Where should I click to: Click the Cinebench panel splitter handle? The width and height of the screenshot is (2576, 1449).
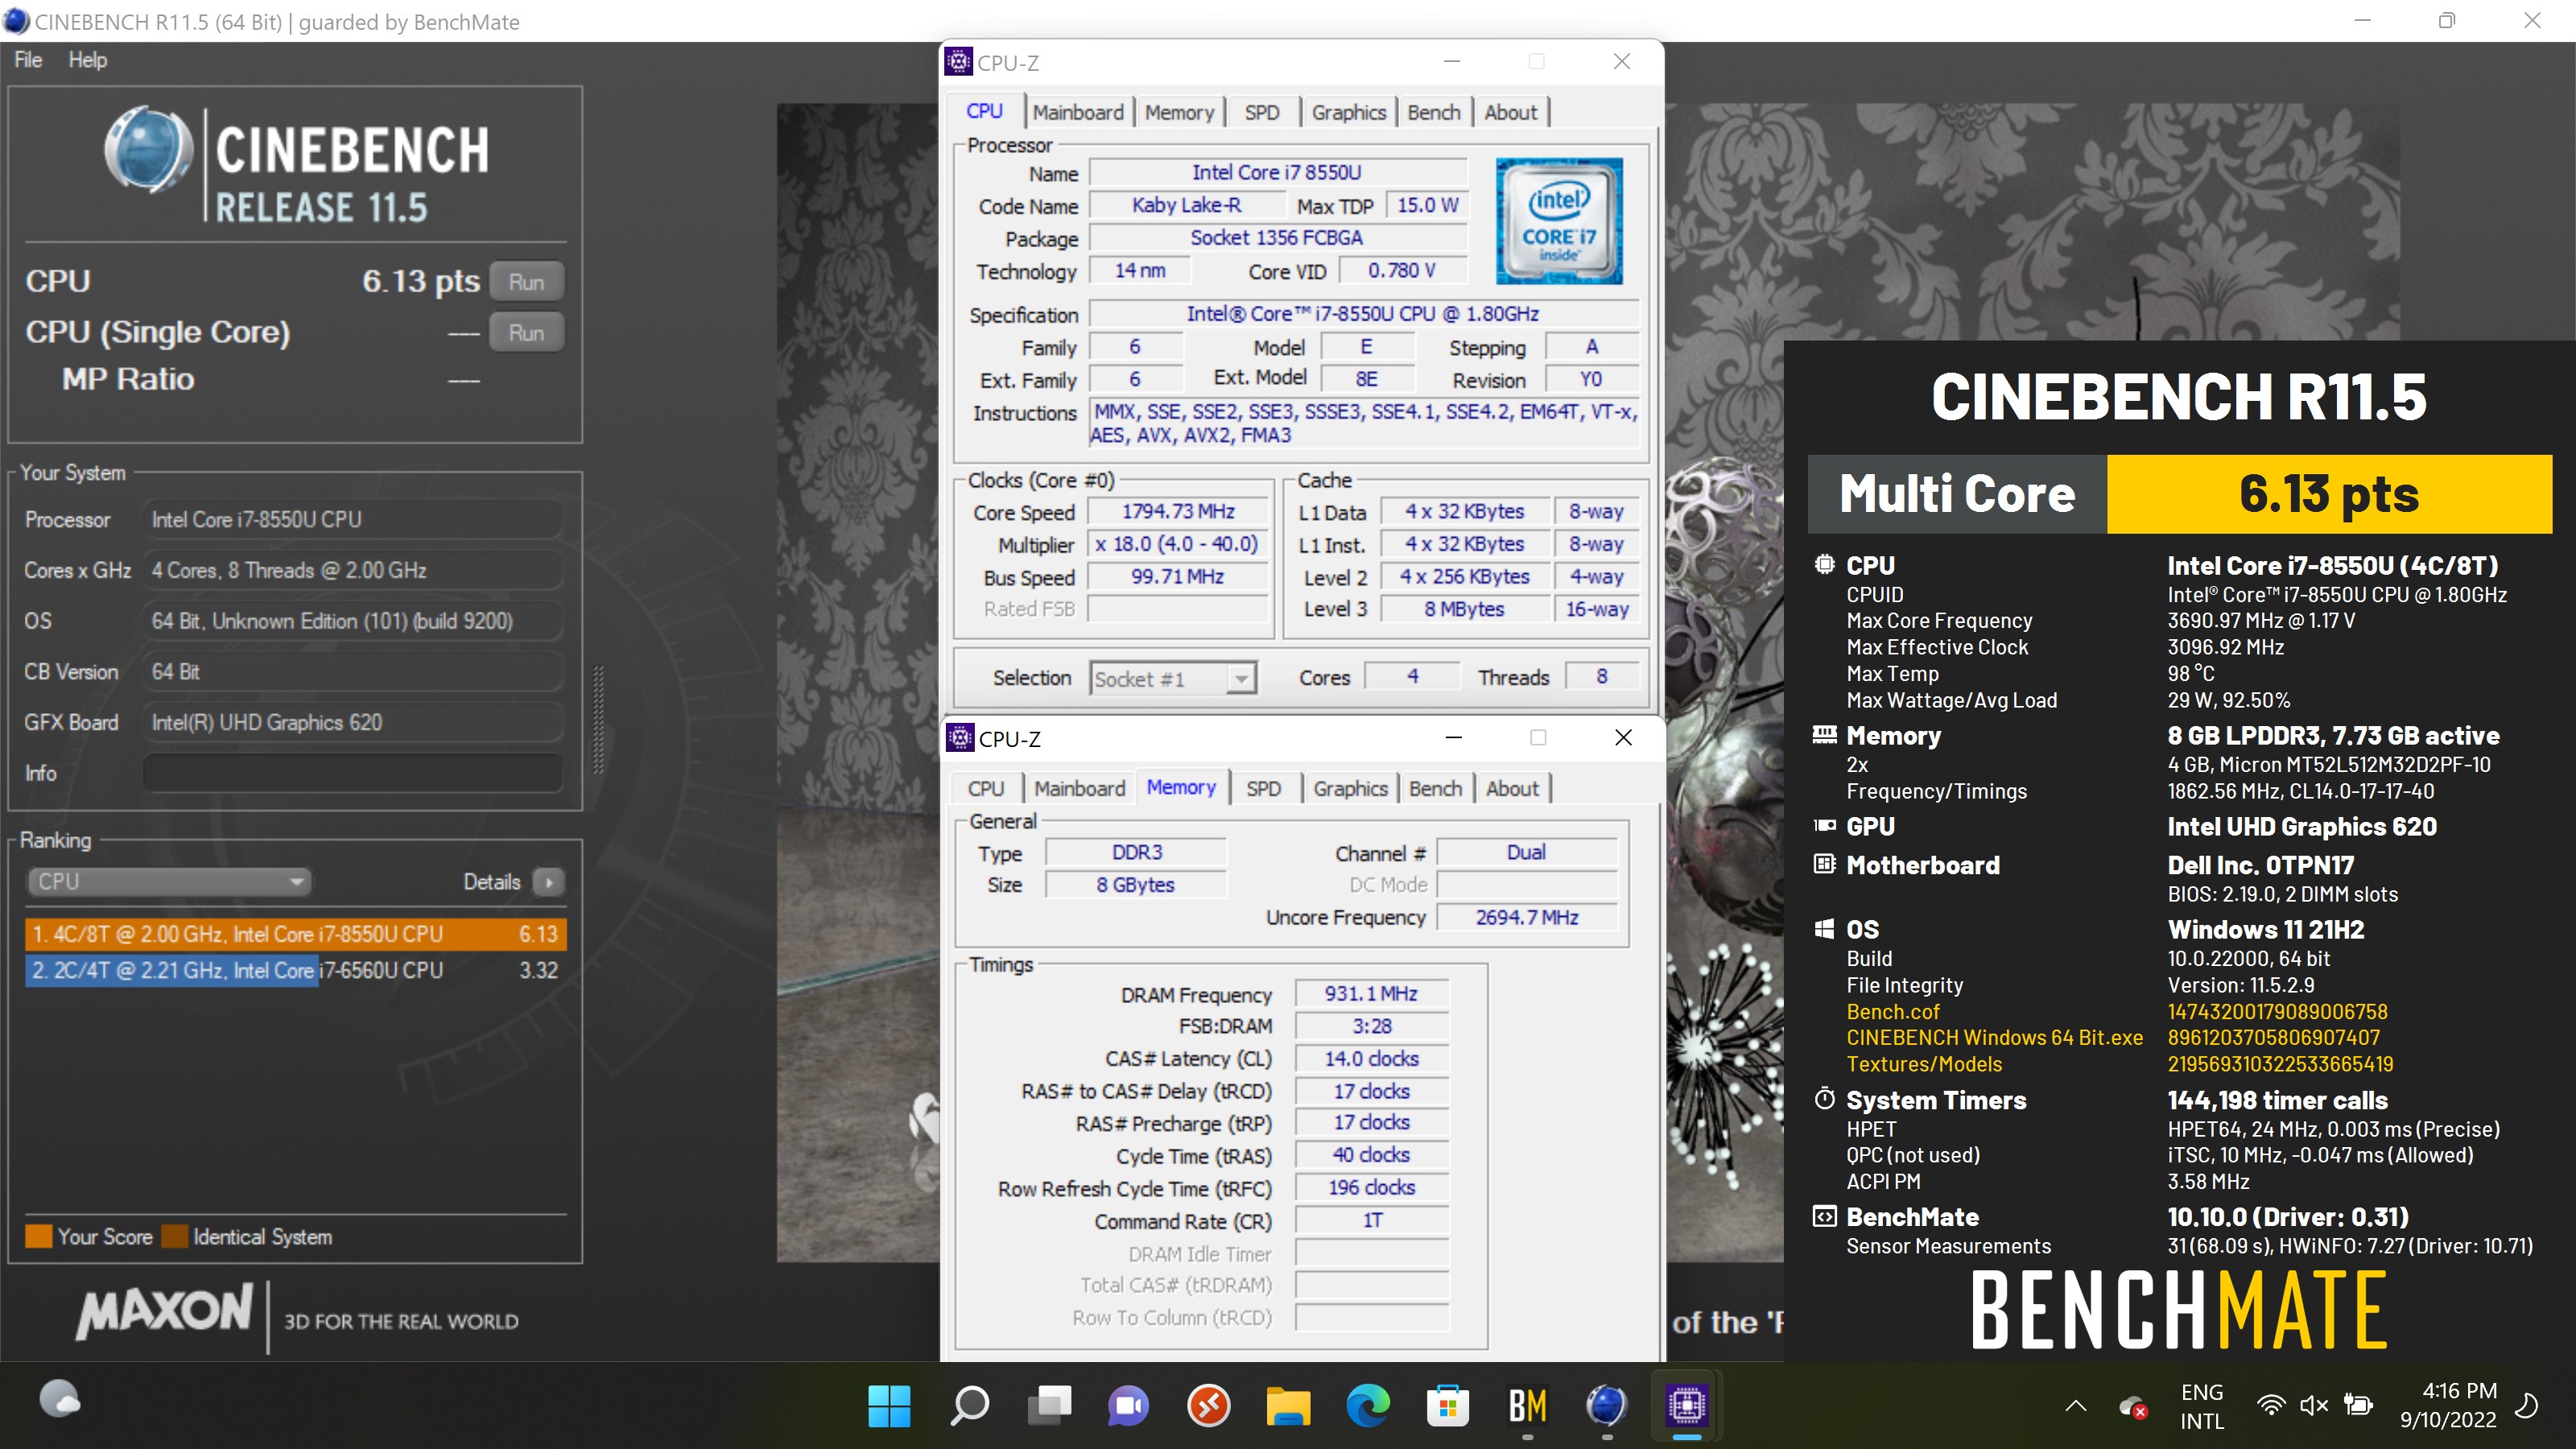point(599,720)
